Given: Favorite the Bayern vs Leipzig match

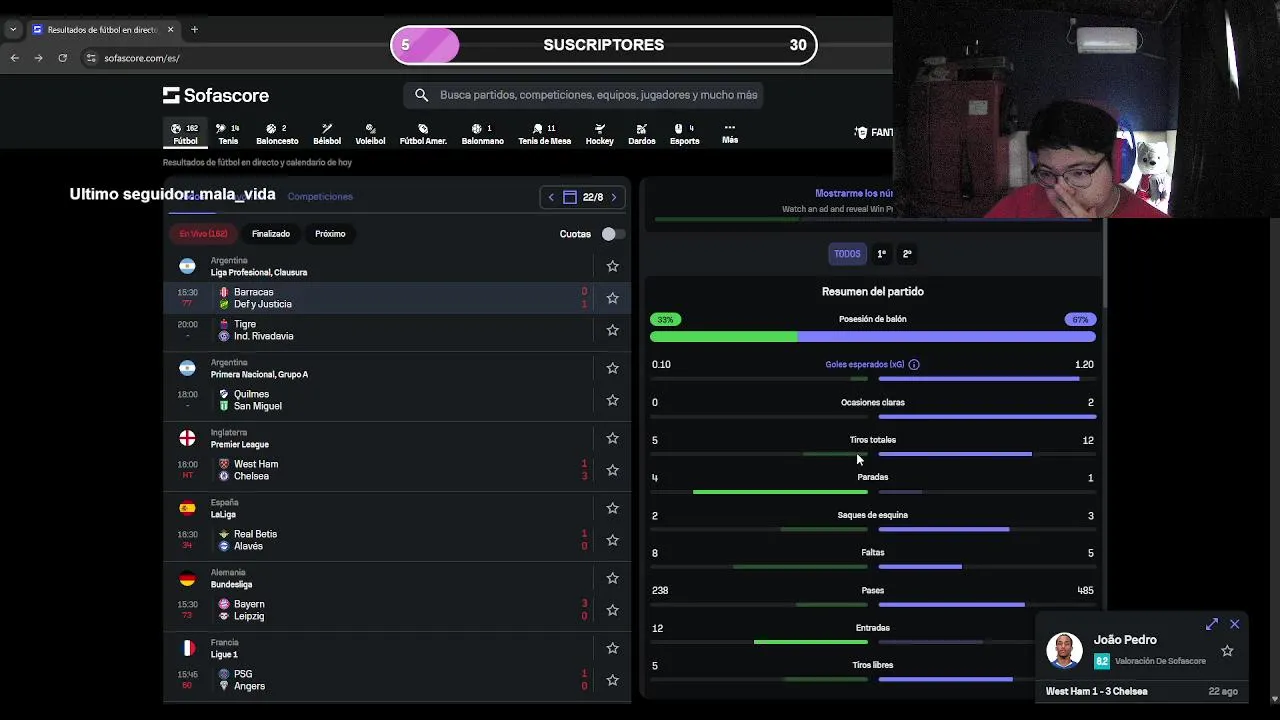Looking at the screenshot, I should [613, 610].
